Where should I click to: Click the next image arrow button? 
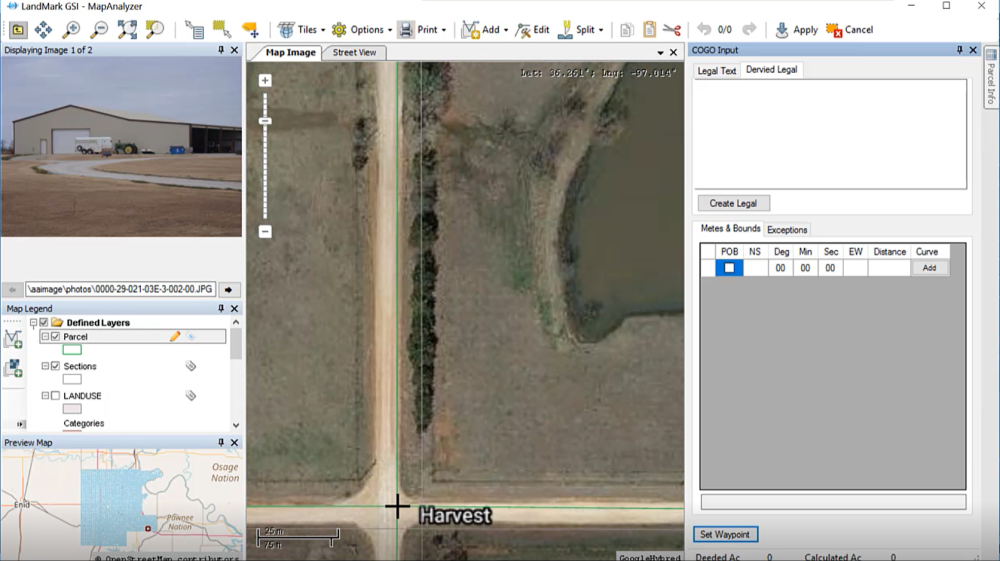pos(228,289)
